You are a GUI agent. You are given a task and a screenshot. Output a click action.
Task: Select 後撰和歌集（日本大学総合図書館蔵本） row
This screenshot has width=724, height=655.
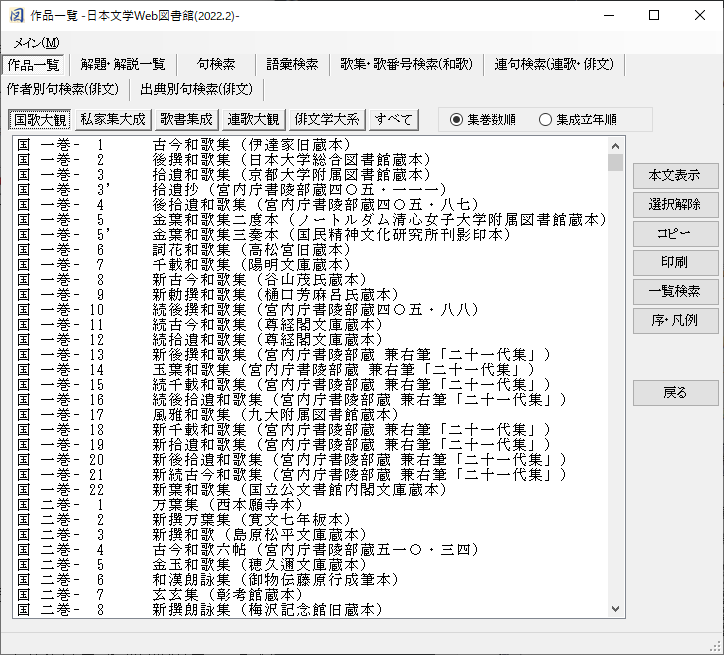click(x=310, y=160)
